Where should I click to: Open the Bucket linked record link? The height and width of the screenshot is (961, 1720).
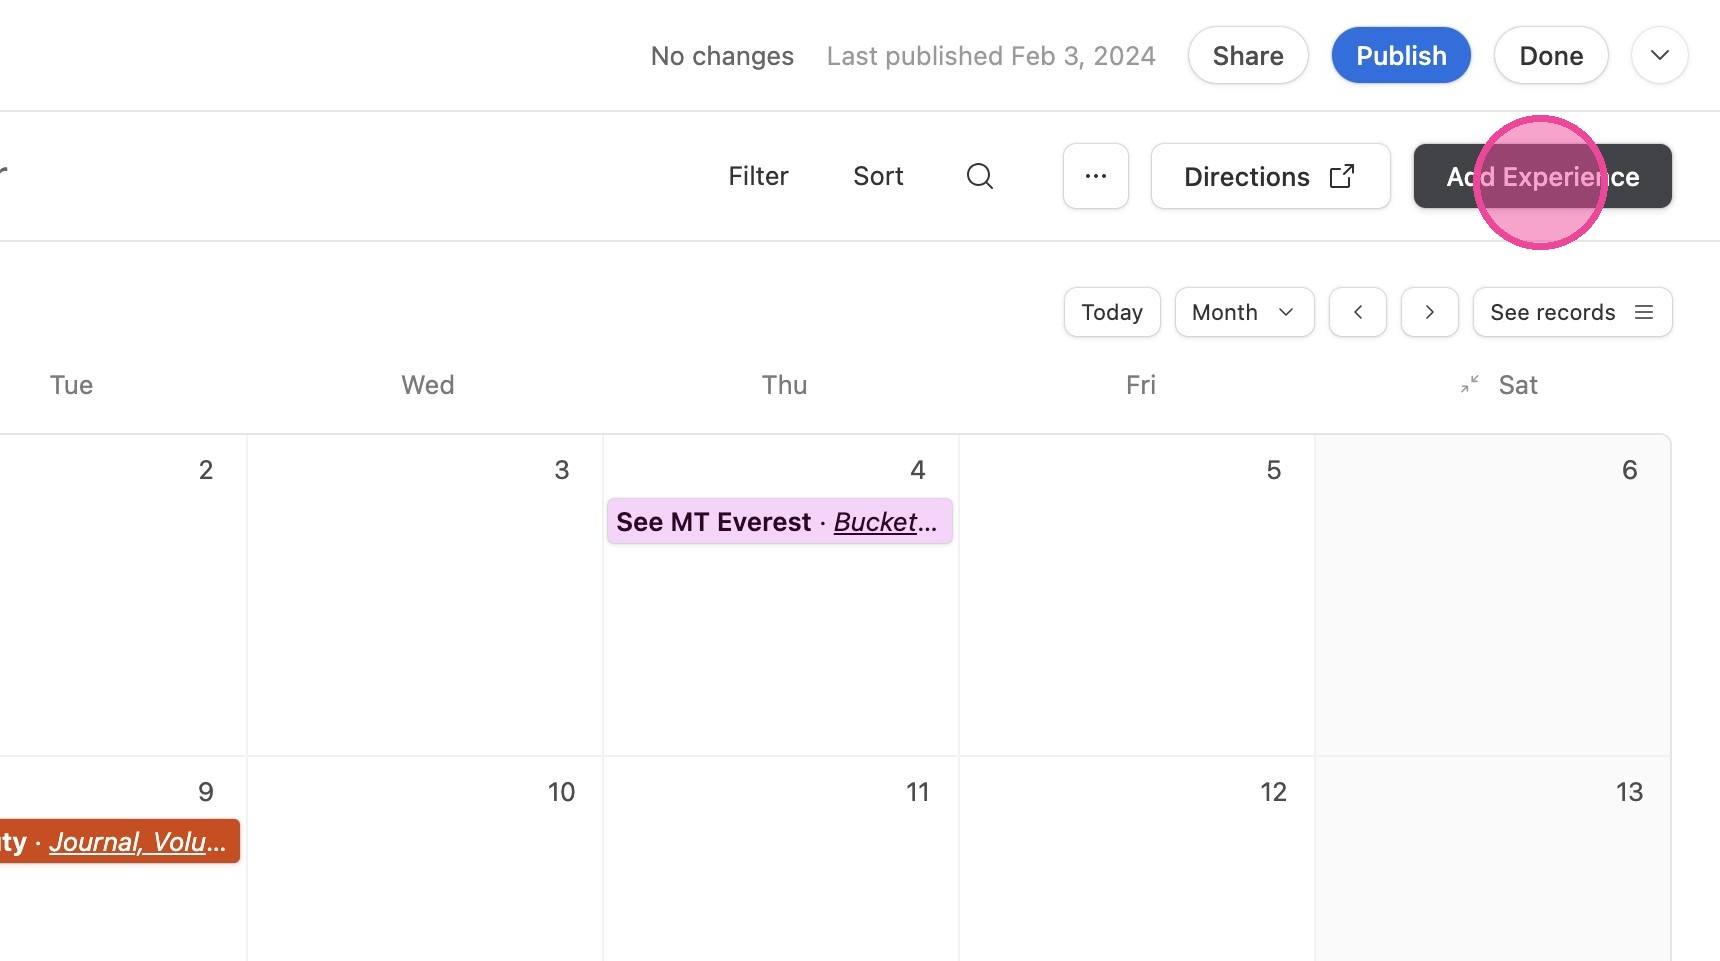[885, 522]
